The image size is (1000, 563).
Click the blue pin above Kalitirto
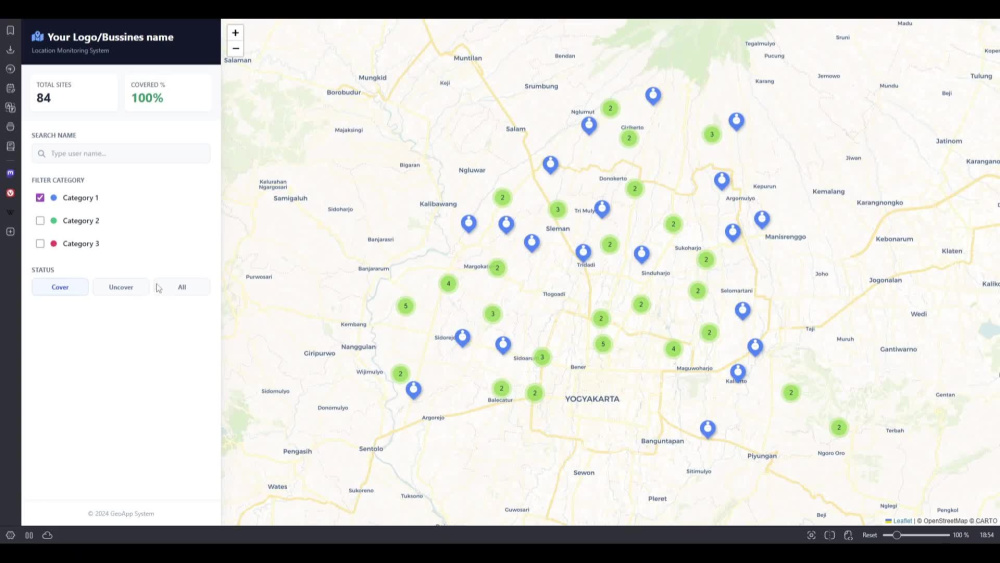pyautogui.click(x=738, y=372)
